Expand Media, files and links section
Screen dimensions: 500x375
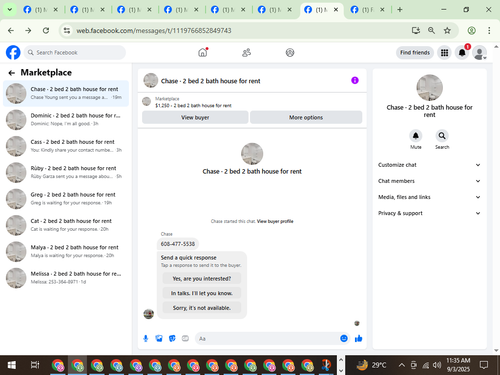click(429, 197)
